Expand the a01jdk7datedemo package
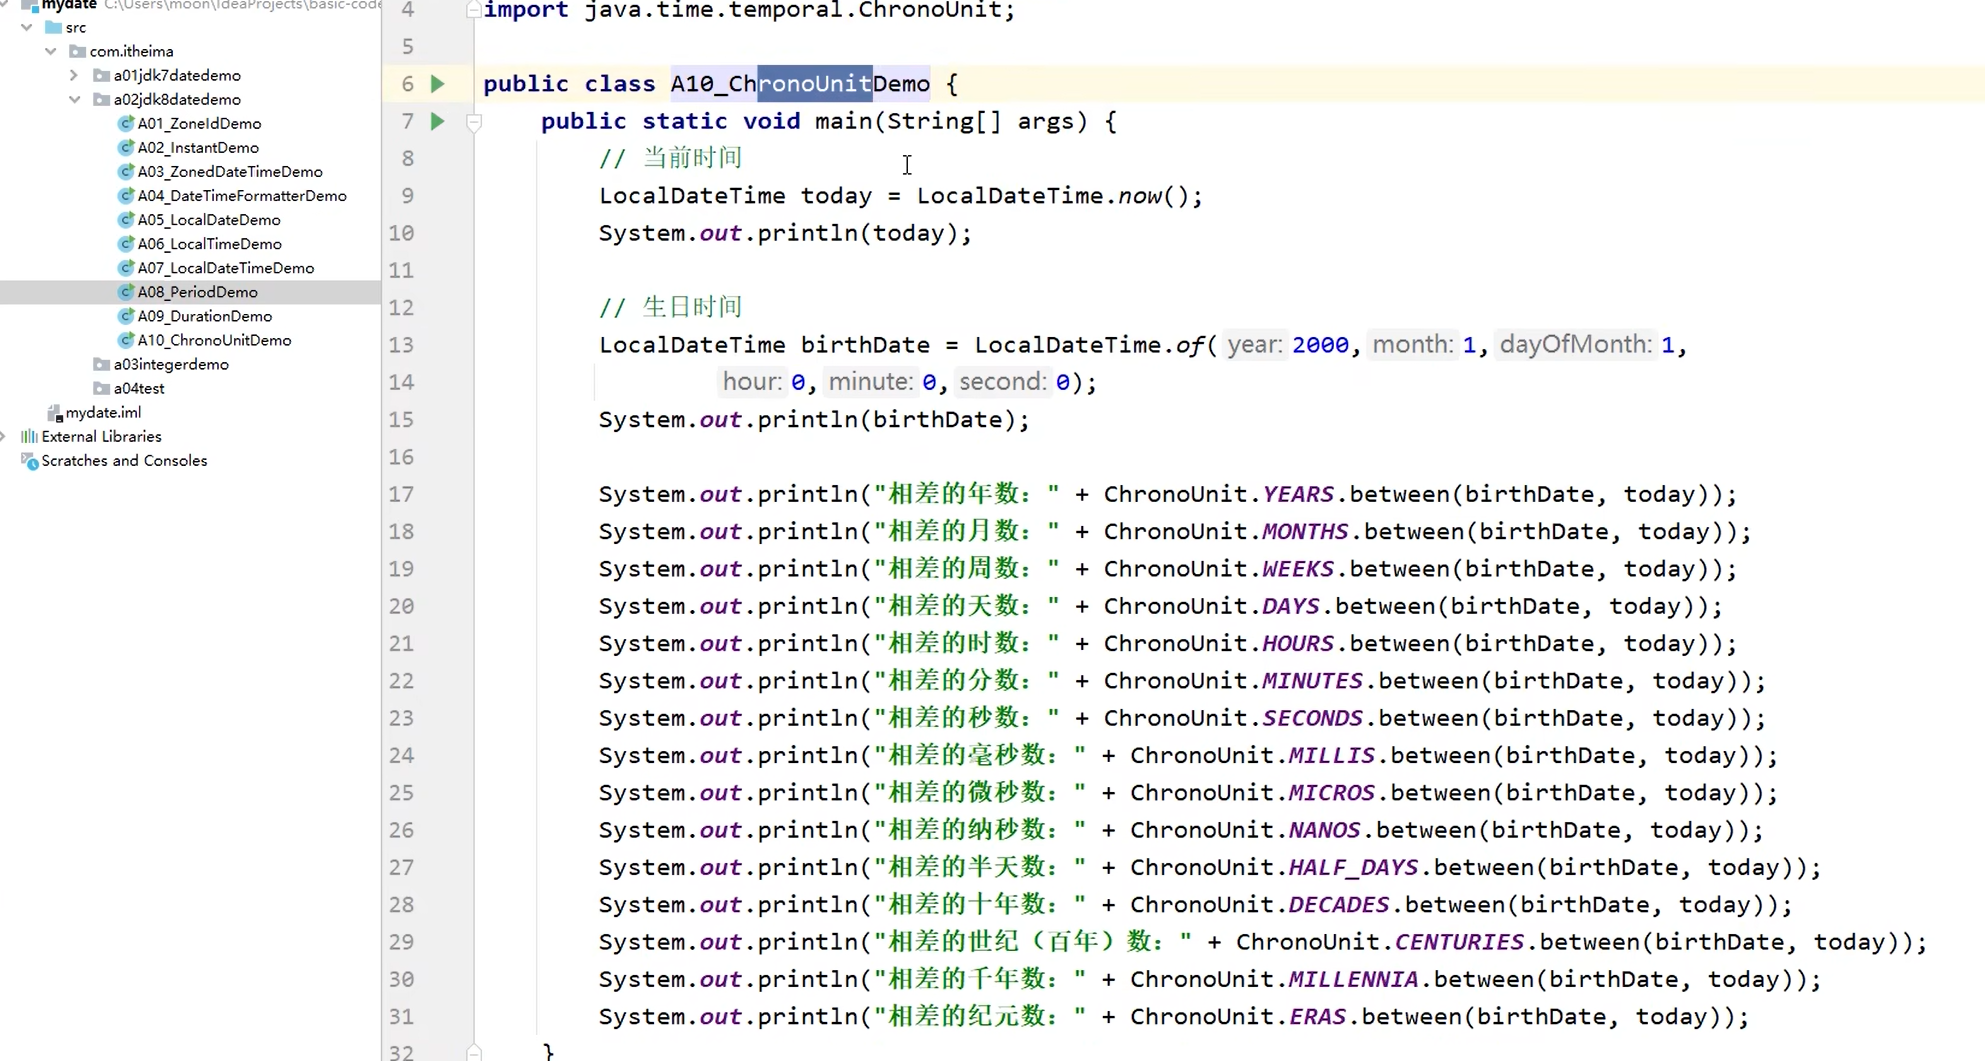Viewport: 1985px width, 1061px height. coord(73,74)
